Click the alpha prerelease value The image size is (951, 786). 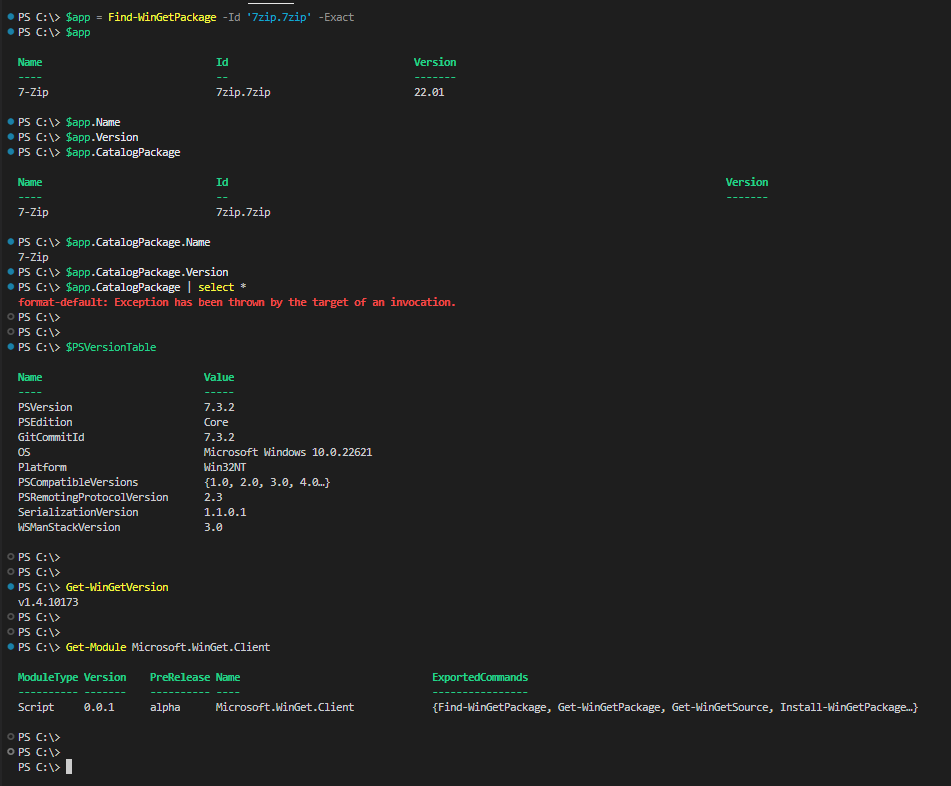(165, 707)
